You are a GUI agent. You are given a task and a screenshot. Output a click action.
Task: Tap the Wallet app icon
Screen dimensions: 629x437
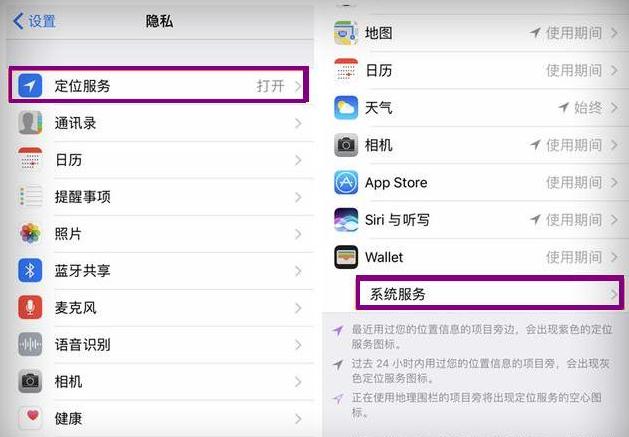(346, 257)
